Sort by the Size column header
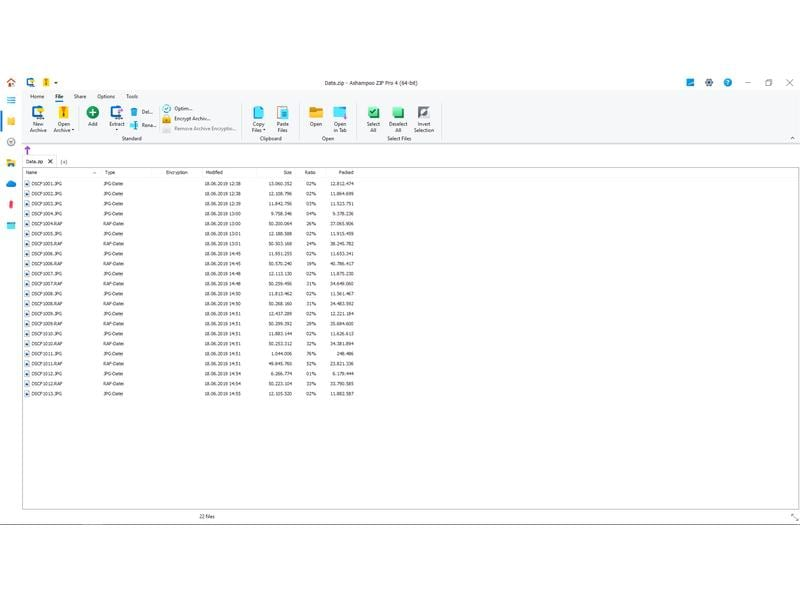This screenshot has height=600, width=800. (276, 172)
